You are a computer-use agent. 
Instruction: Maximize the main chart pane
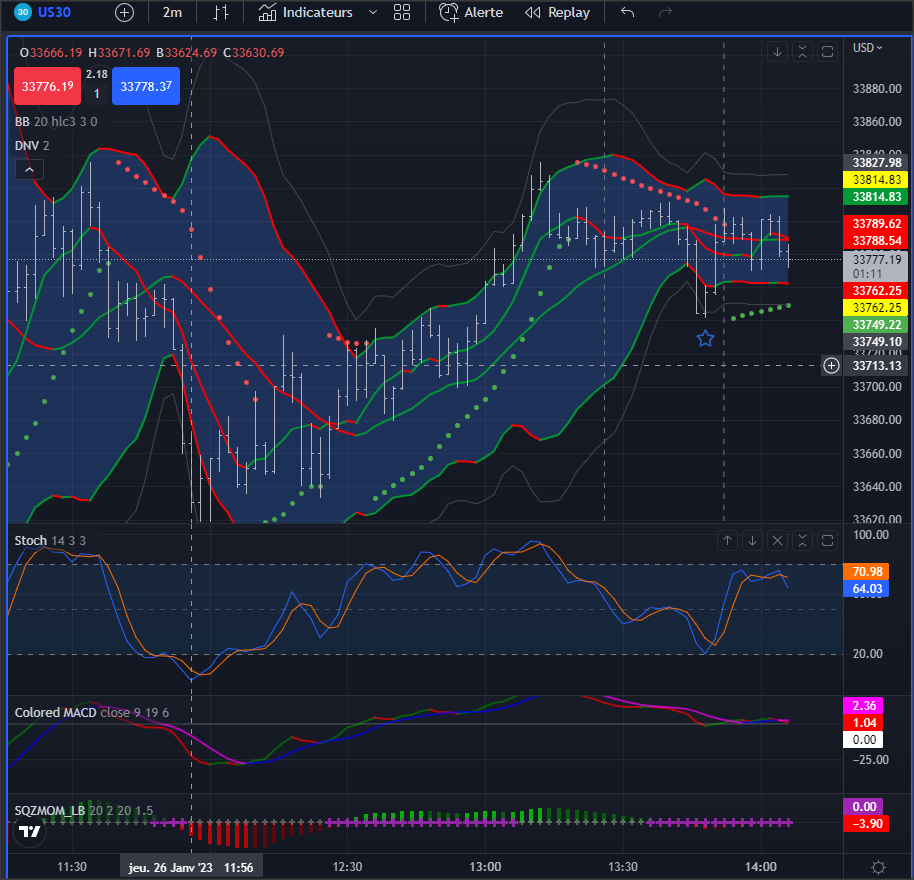pos(827,52)
